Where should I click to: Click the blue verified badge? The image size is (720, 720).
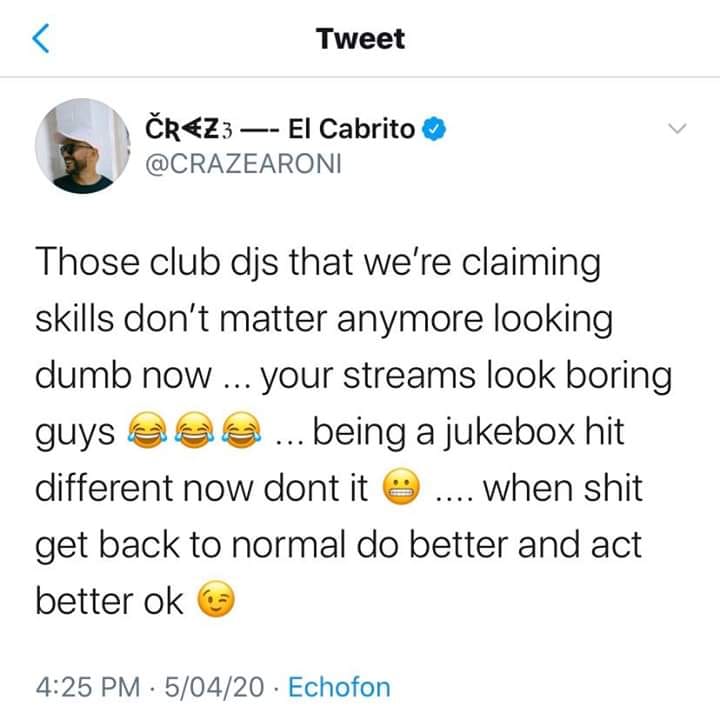[434, 129]
